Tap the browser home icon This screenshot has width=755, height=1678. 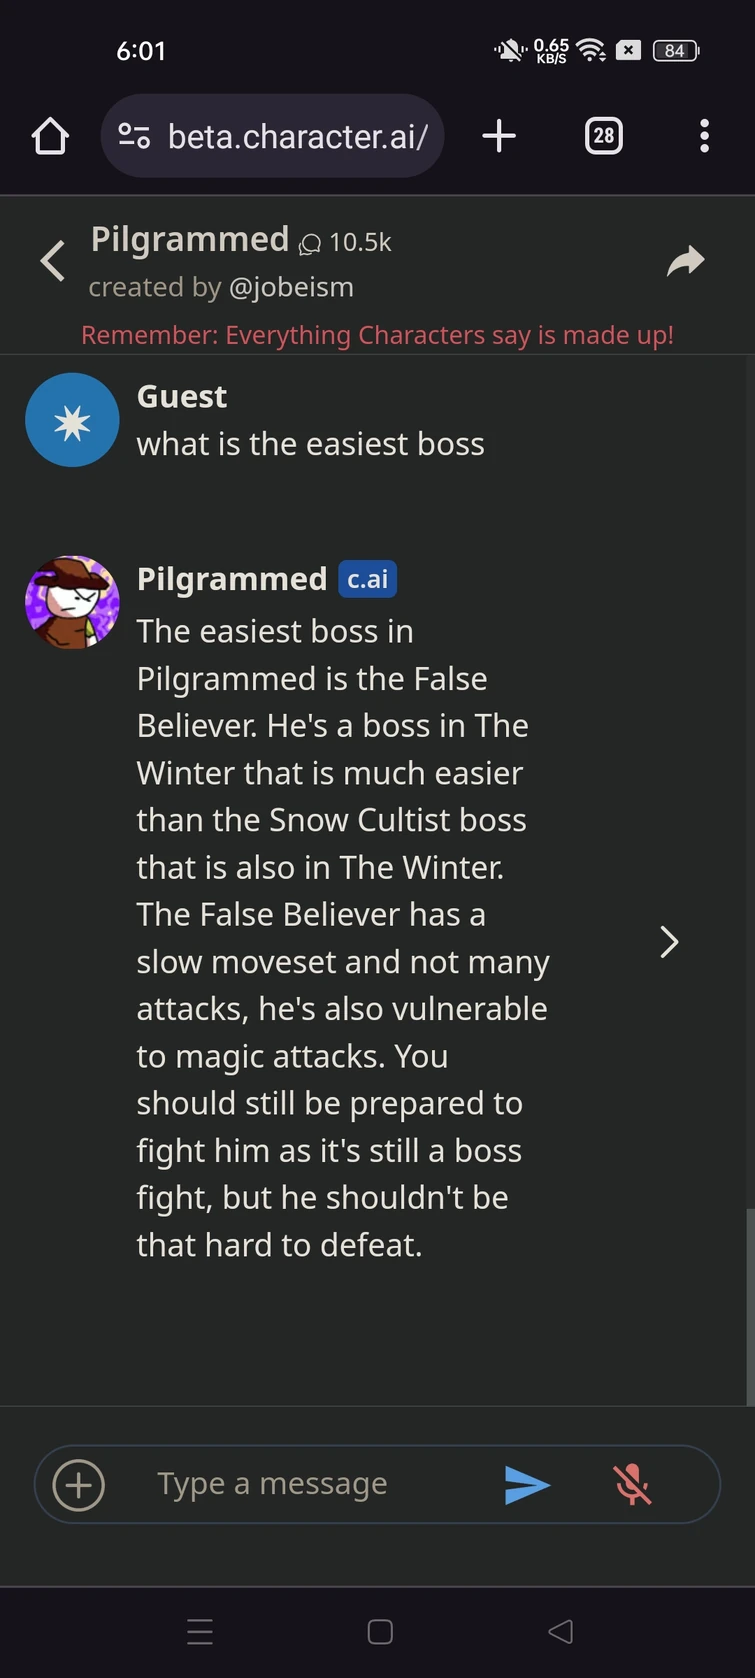click(50, 136)
